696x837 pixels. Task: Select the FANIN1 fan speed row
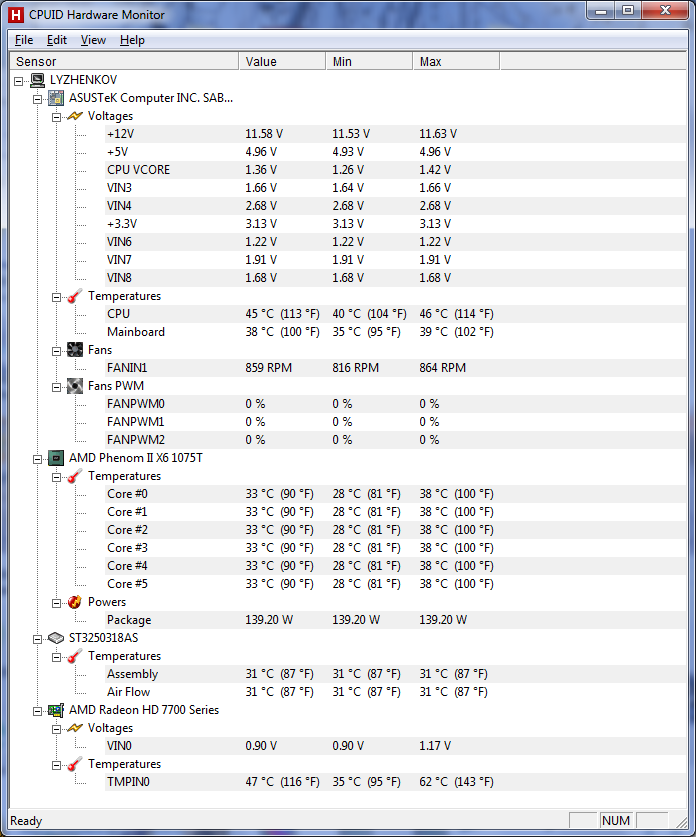tap(396, 368)
